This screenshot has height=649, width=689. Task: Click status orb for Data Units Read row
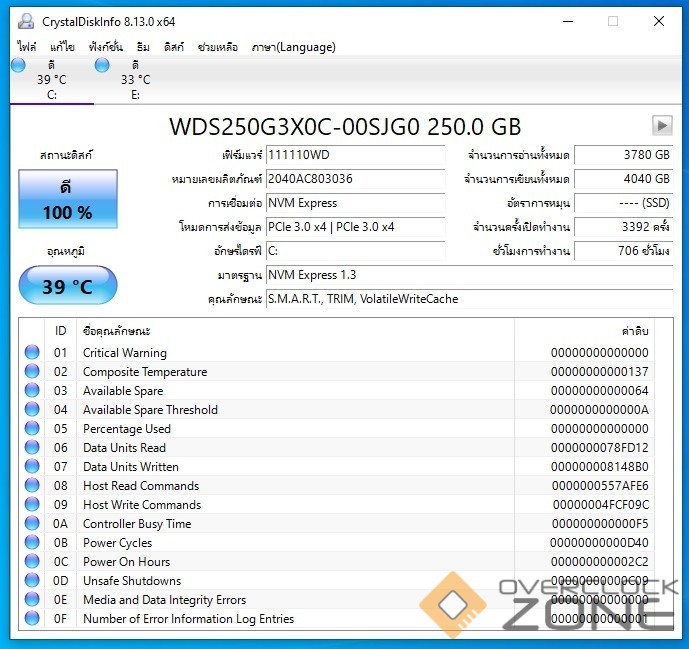click(x=32, y=447)
